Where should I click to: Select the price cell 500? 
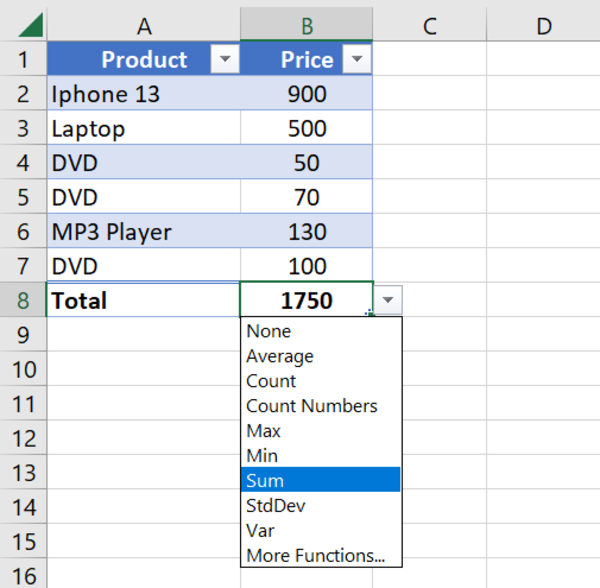click(307, 128)
